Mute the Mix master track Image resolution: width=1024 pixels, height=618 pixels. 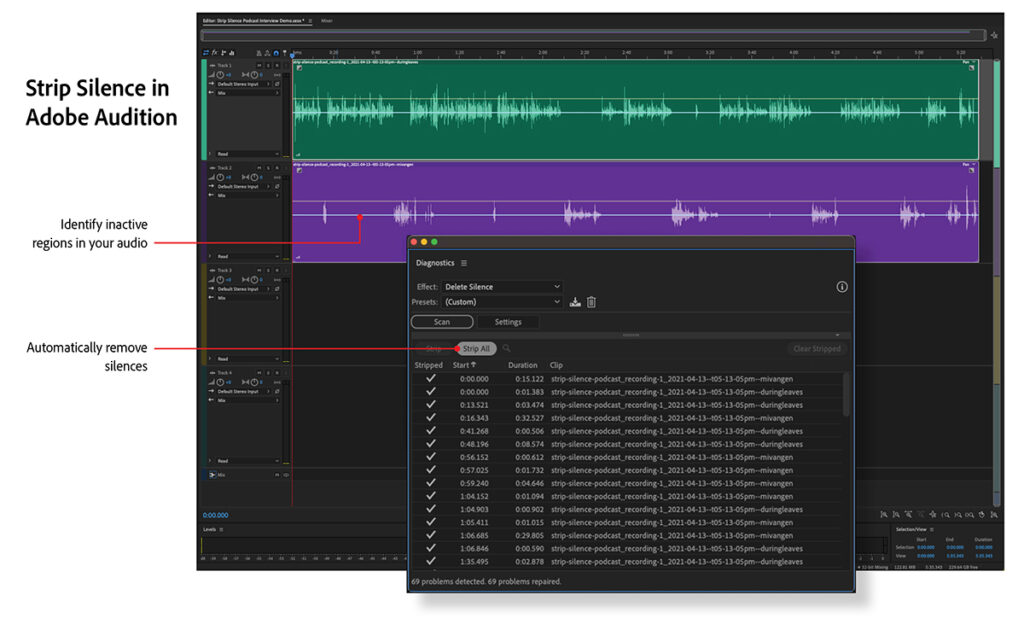[277, 475]
